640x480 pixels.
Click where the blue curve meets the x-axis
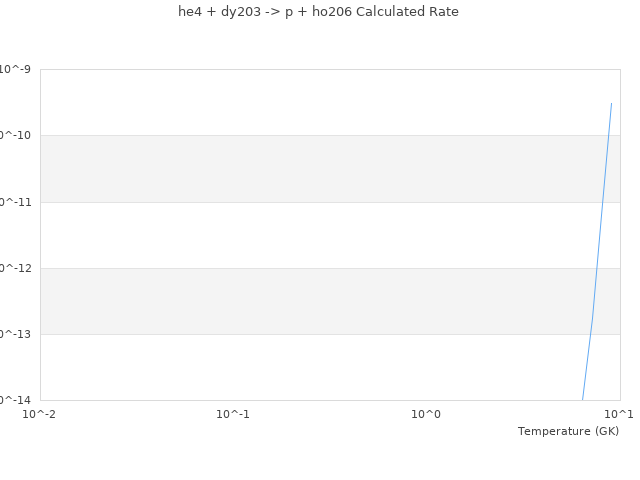point(583,399)
